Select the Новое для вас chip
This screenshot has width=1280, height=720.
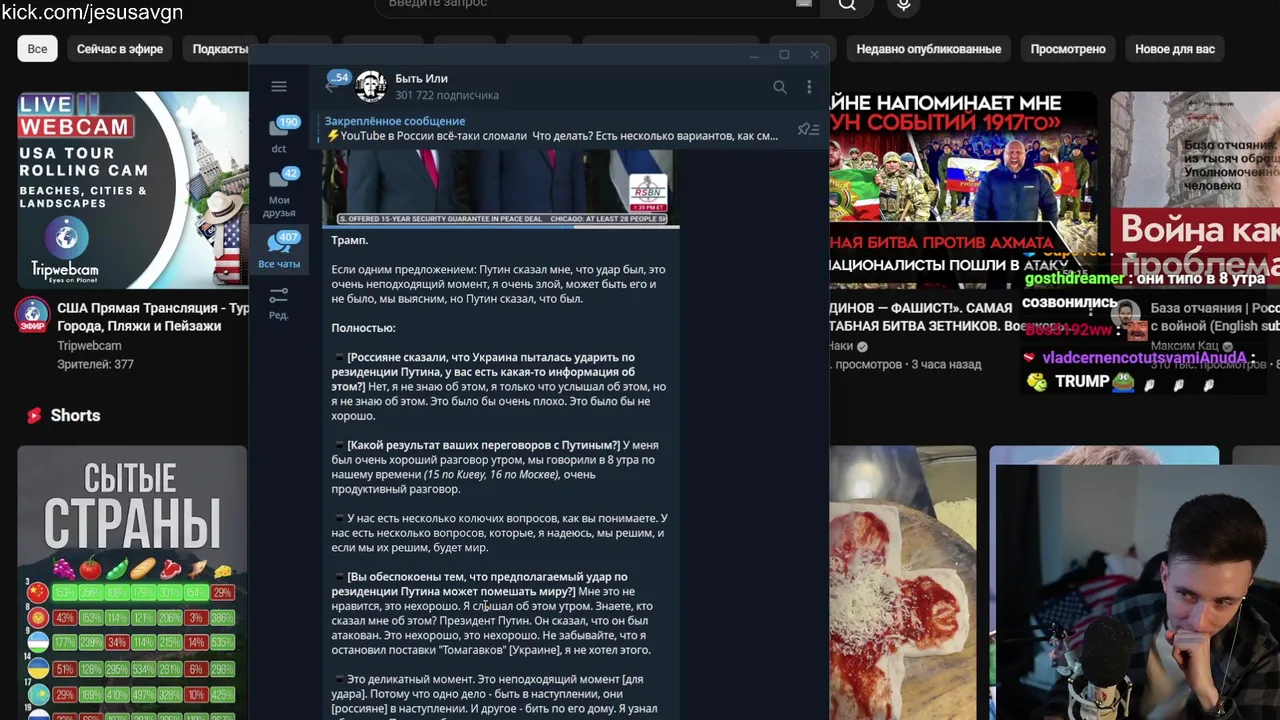coord(1175,49)
